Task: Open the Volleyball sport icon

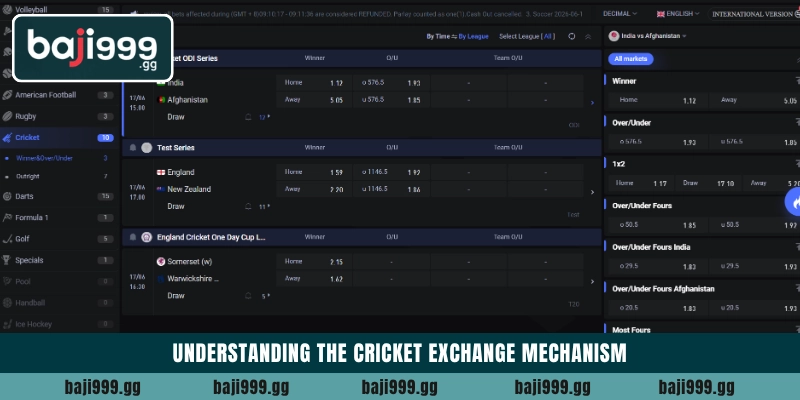Action: tap(7, 10)
